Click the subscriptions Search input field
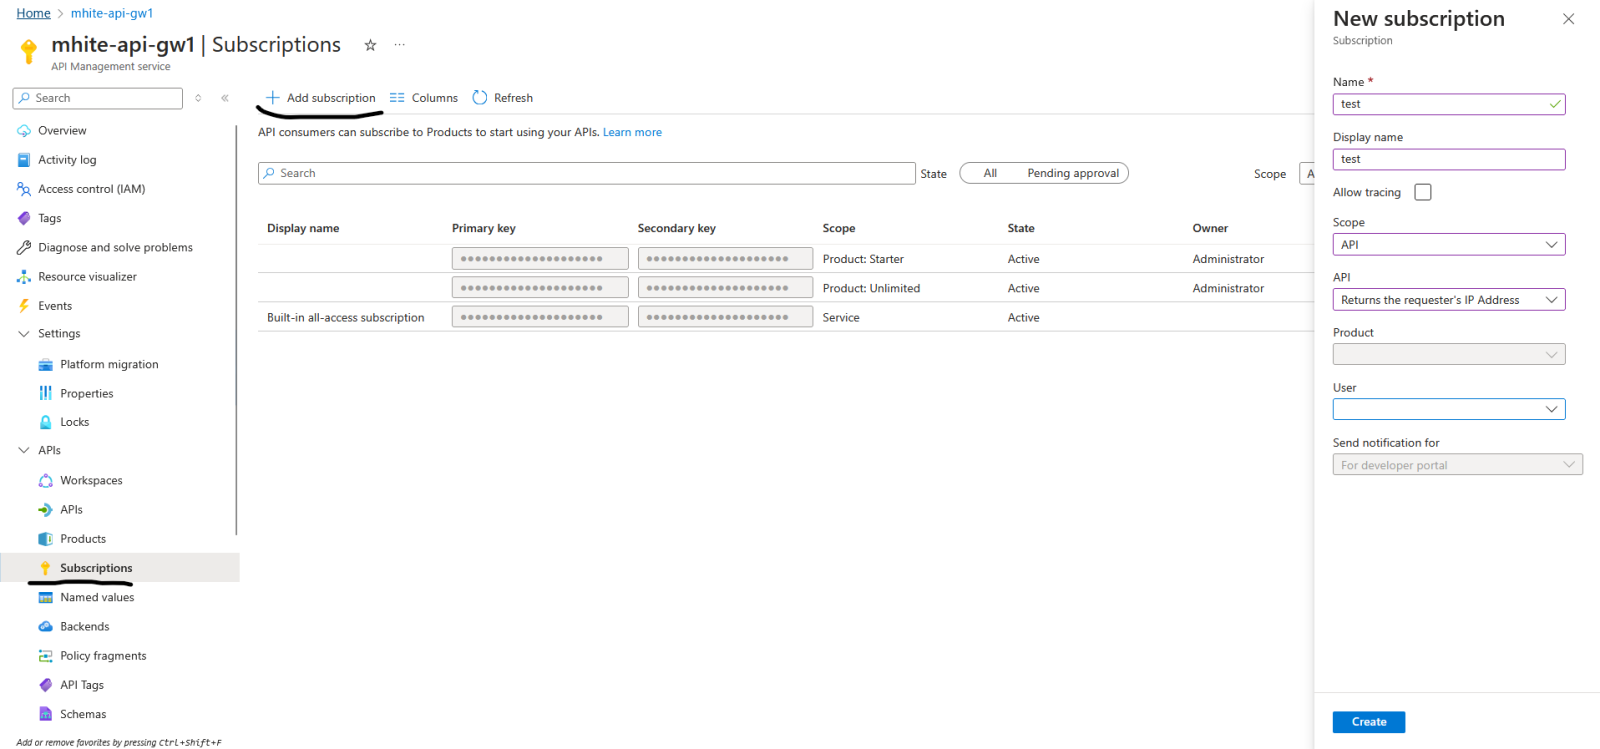Screen dimensions: 1600x749 click(x=586, y=173)
